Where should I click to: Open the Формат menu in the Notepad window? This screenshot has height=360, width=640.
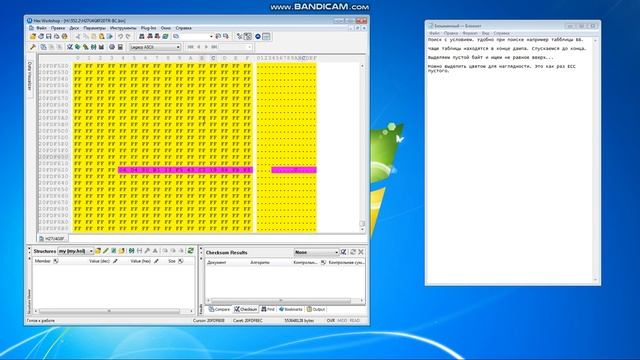coord(470,33)
